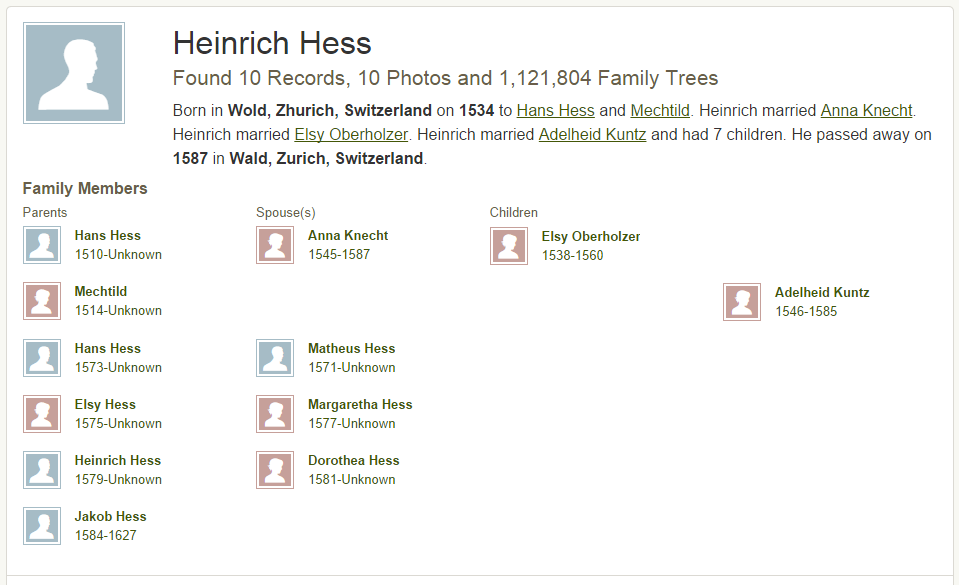Viewport: 959px width, 585px height.
Task: Open the Hans Hess link in biography
Action: click(555, 111)
